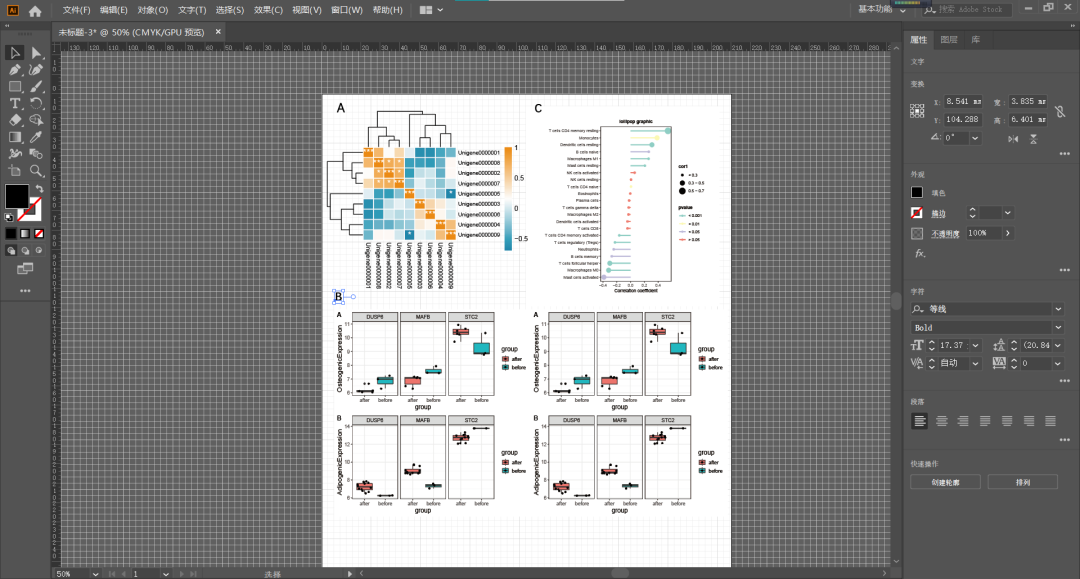This screenshot has height=579, width=1080.
Task: Open the stroke weight dropdown
Action: (1008, 213)
